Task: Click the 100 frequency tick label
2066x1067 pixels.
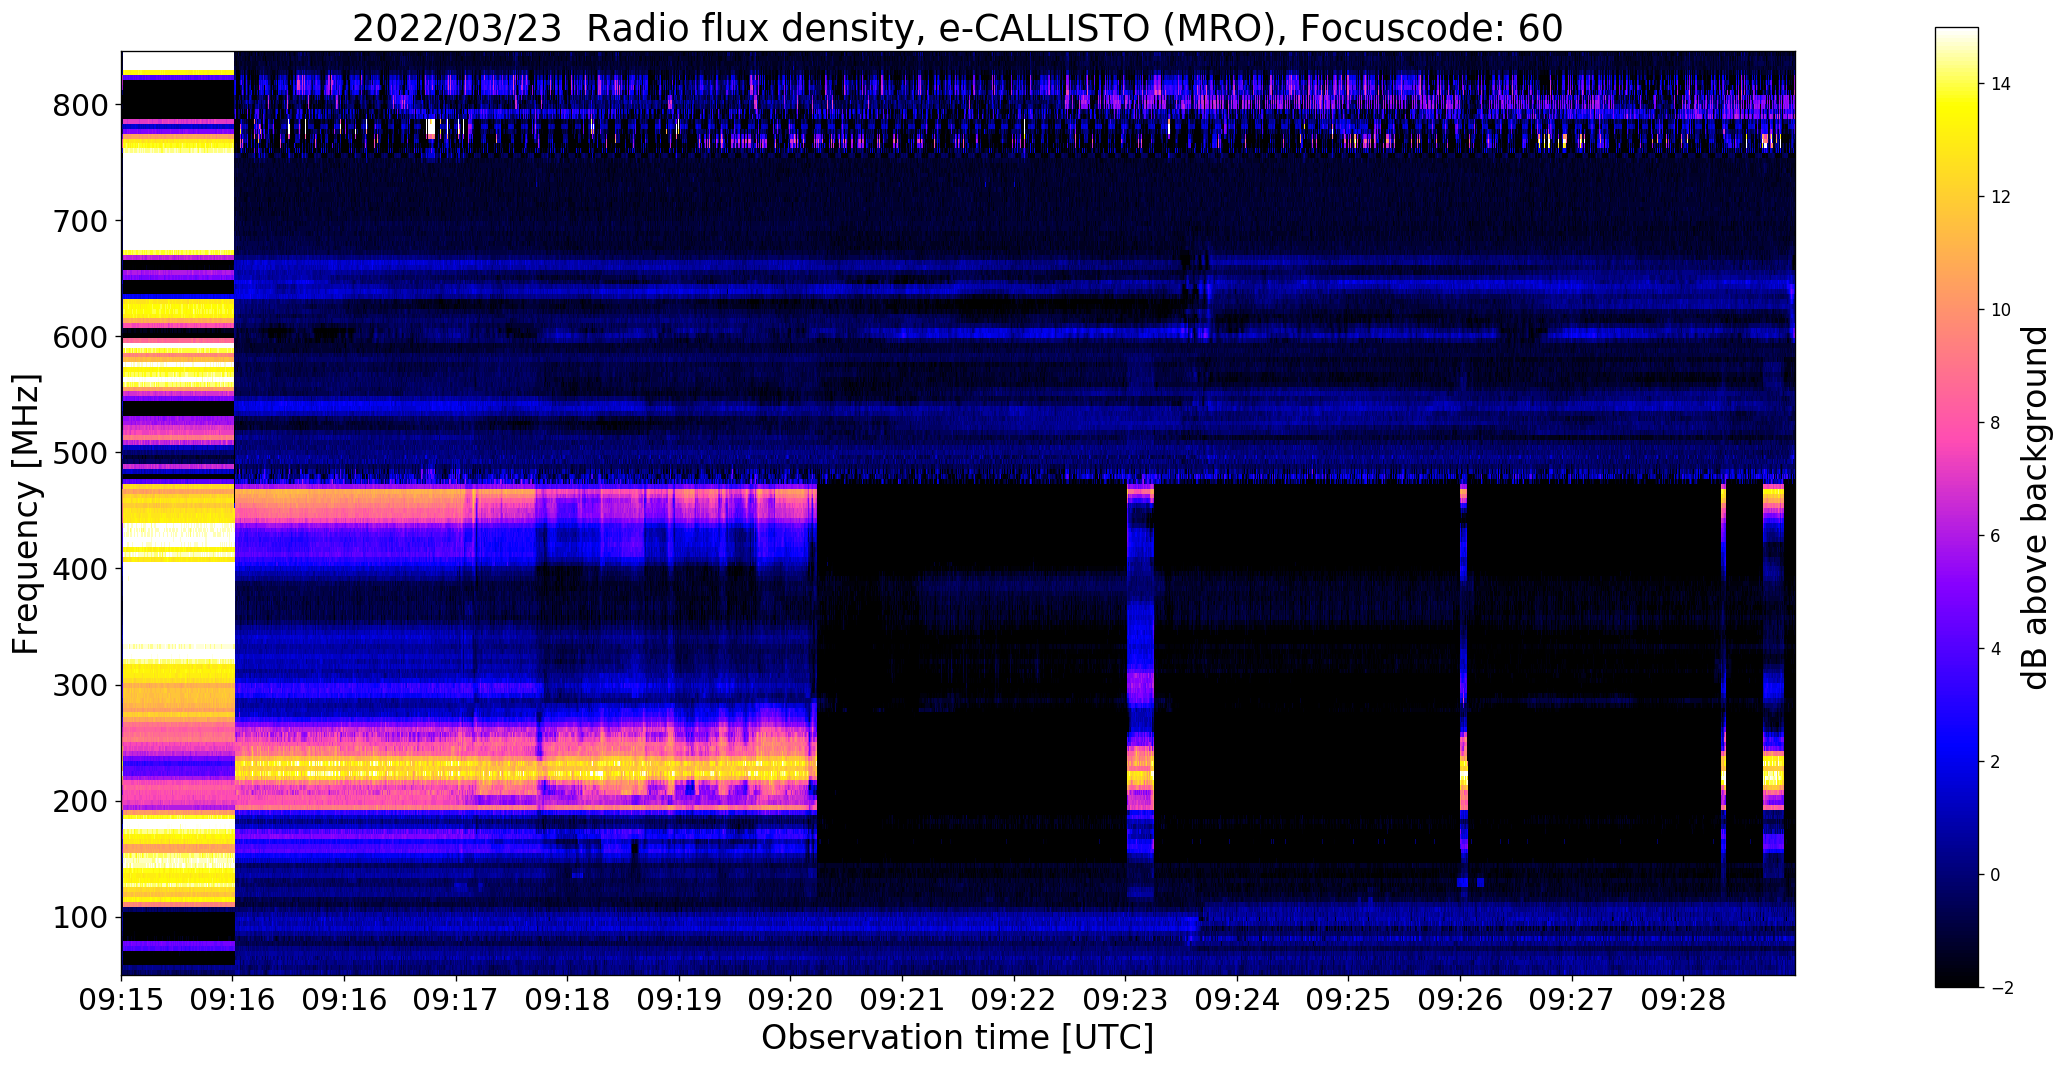Action: point(81,917)
